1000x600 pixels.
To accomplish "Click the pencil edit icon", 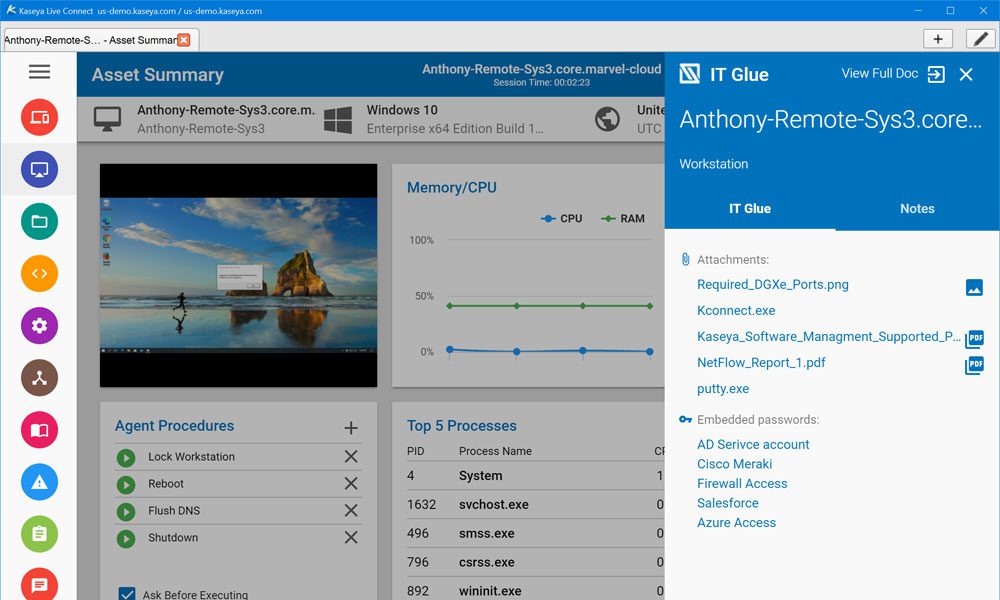I will 980,39.
